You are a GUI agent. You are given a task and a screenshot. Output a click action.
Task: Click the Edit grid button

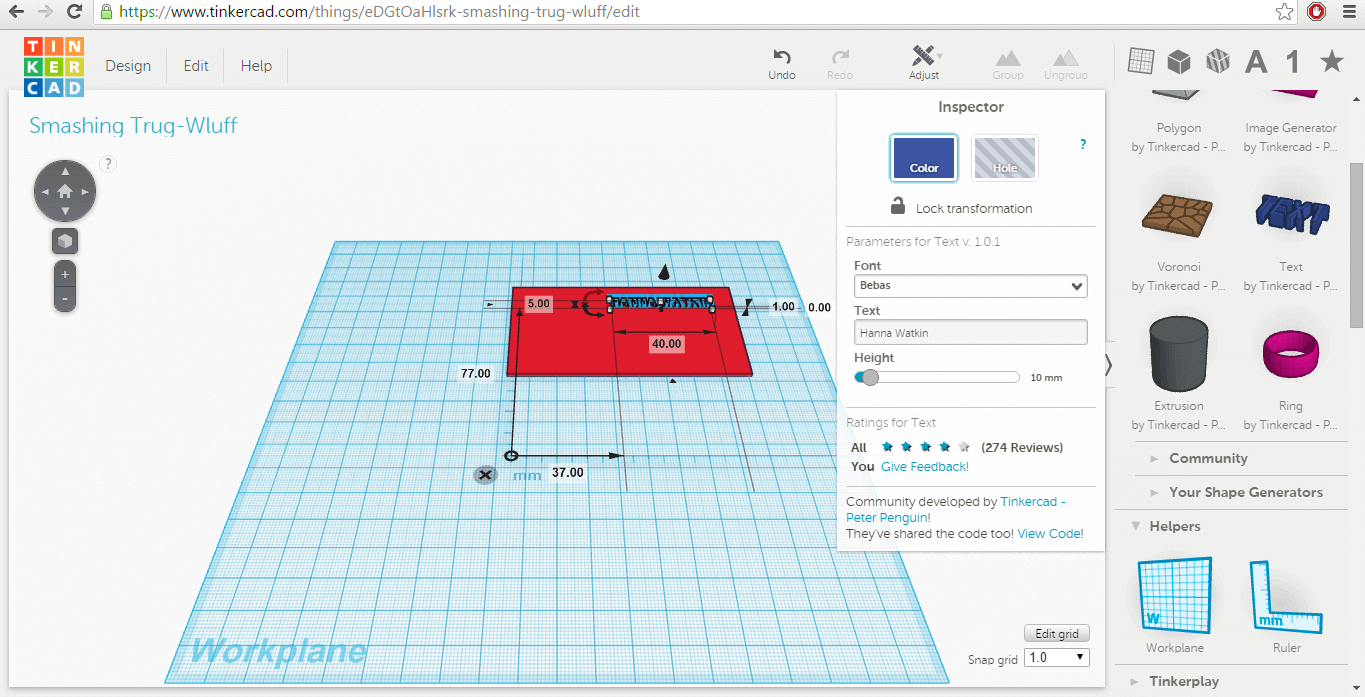point(1057,634)
